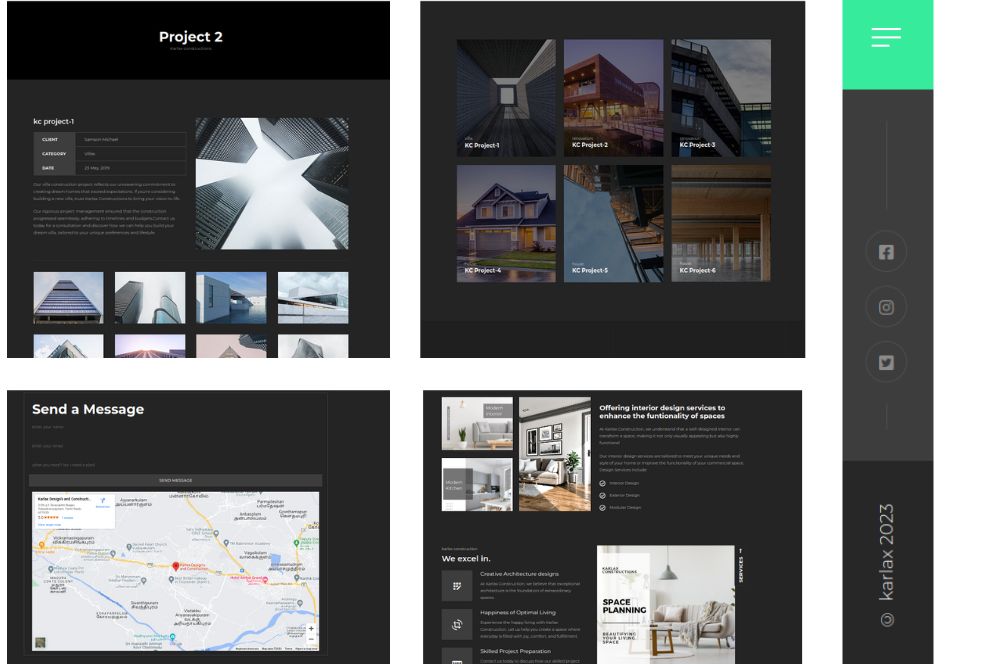Screen dimensions: 1000x664
Task: Click the Twitter icon in the sidebar
Action: pos(886,363)
